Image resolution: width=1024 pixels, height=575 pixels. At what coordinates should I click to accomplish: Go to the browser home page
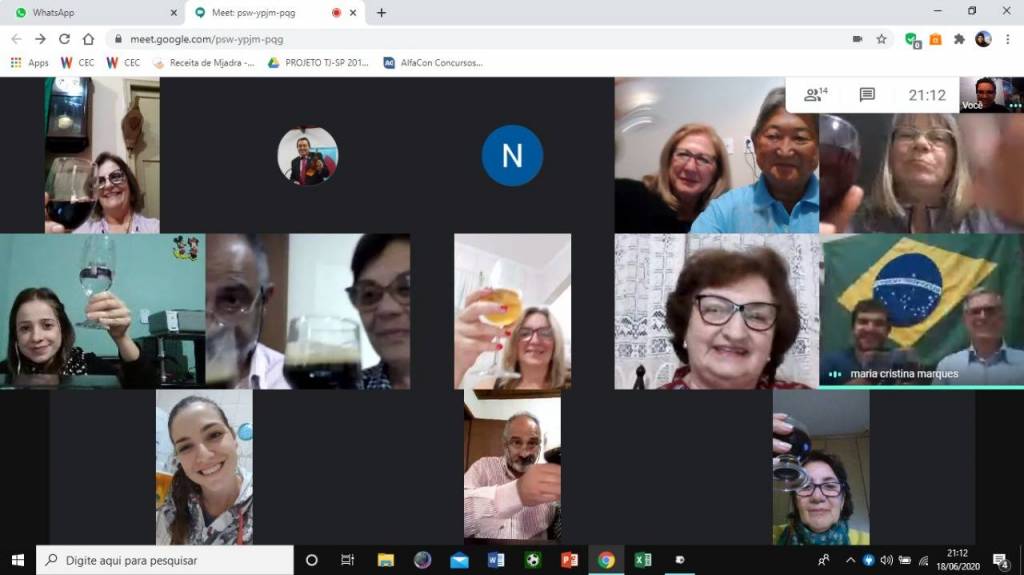pos(88,39)
